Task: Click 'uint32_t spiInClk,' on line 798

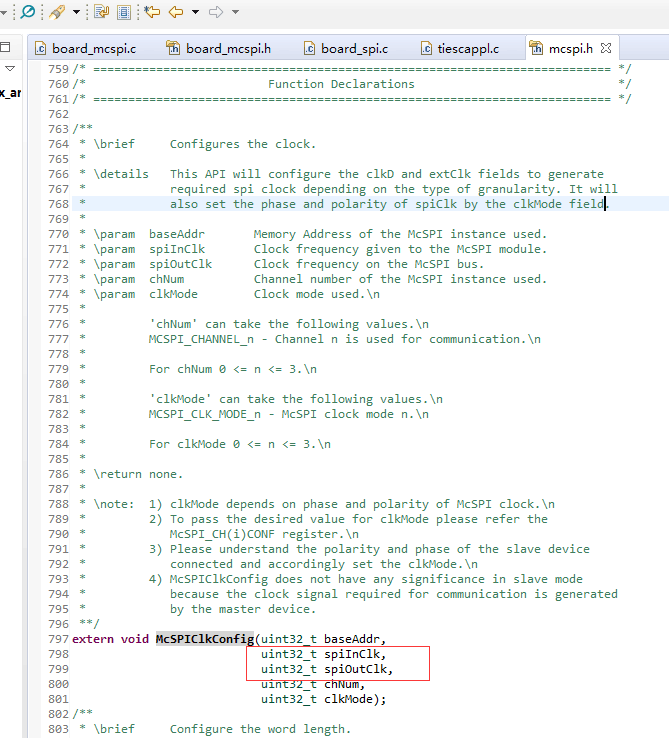Action: click(x=323, y=654)
